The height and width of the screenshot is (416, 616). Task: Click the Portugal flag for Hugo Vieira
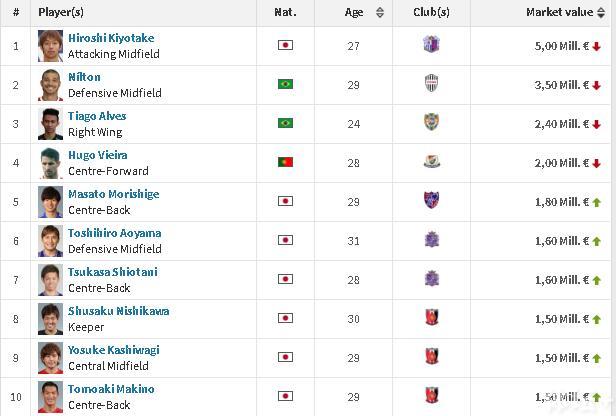pos(285,162)
